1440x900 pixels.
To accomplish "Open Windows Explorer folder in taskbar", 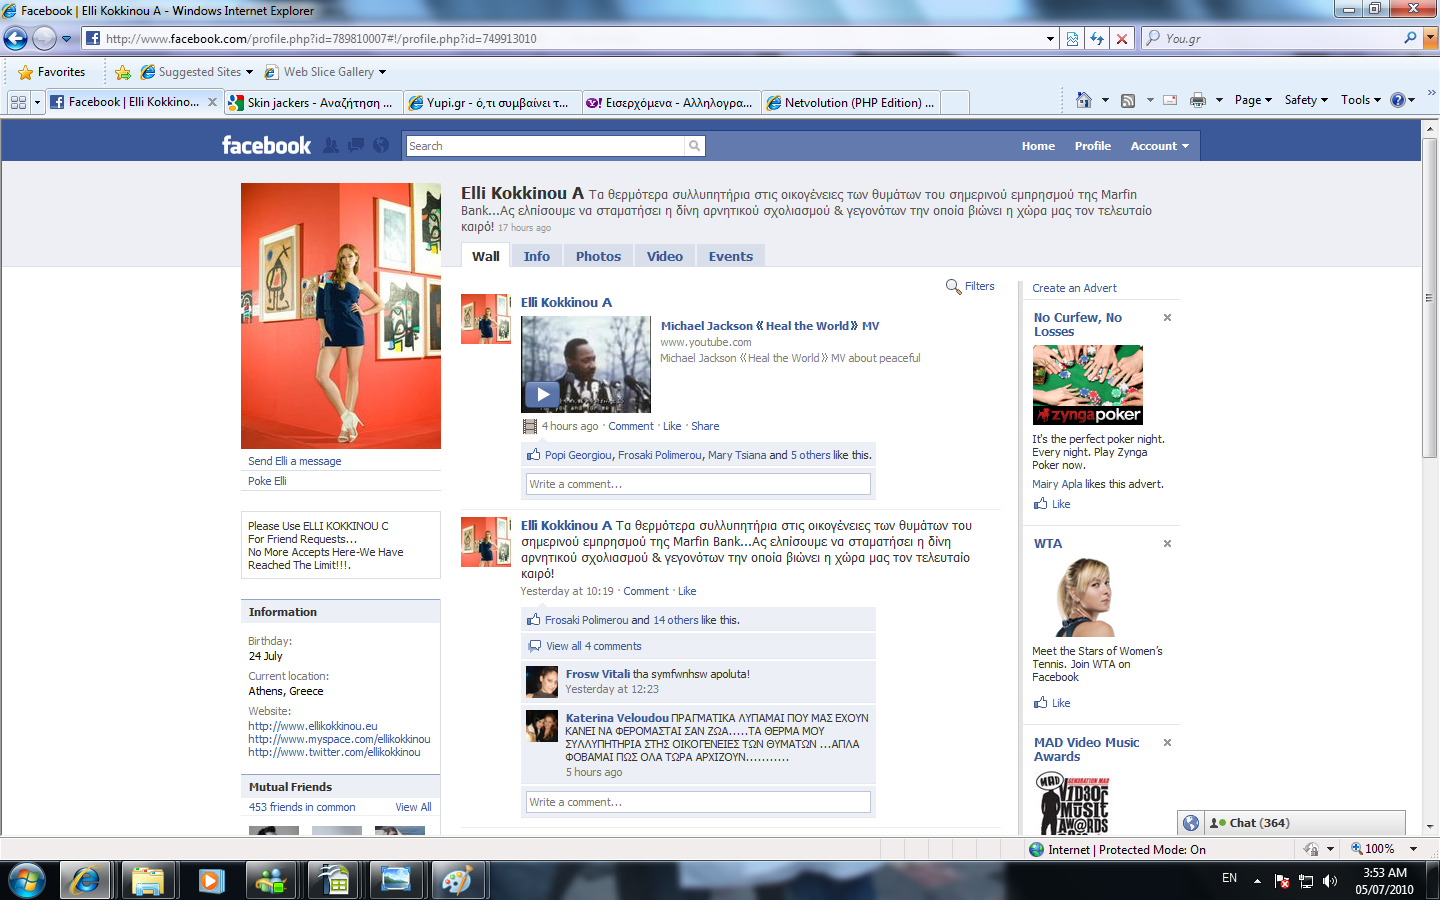I will click(148, 880).
